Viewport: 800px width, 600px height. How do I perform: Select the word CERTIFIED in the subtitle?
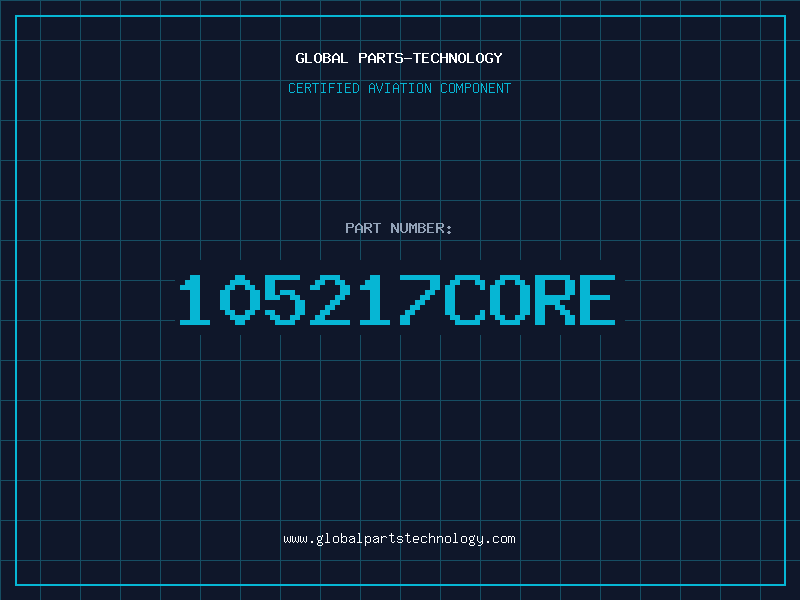325,88
